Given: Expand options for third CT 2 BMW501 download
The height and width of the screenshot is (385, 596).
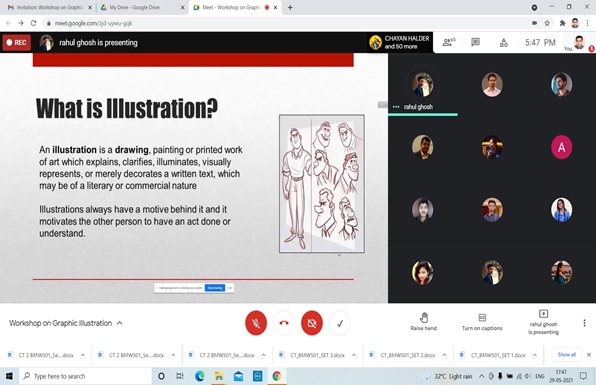Looking at the screenshot, I should tap(263, 355).
